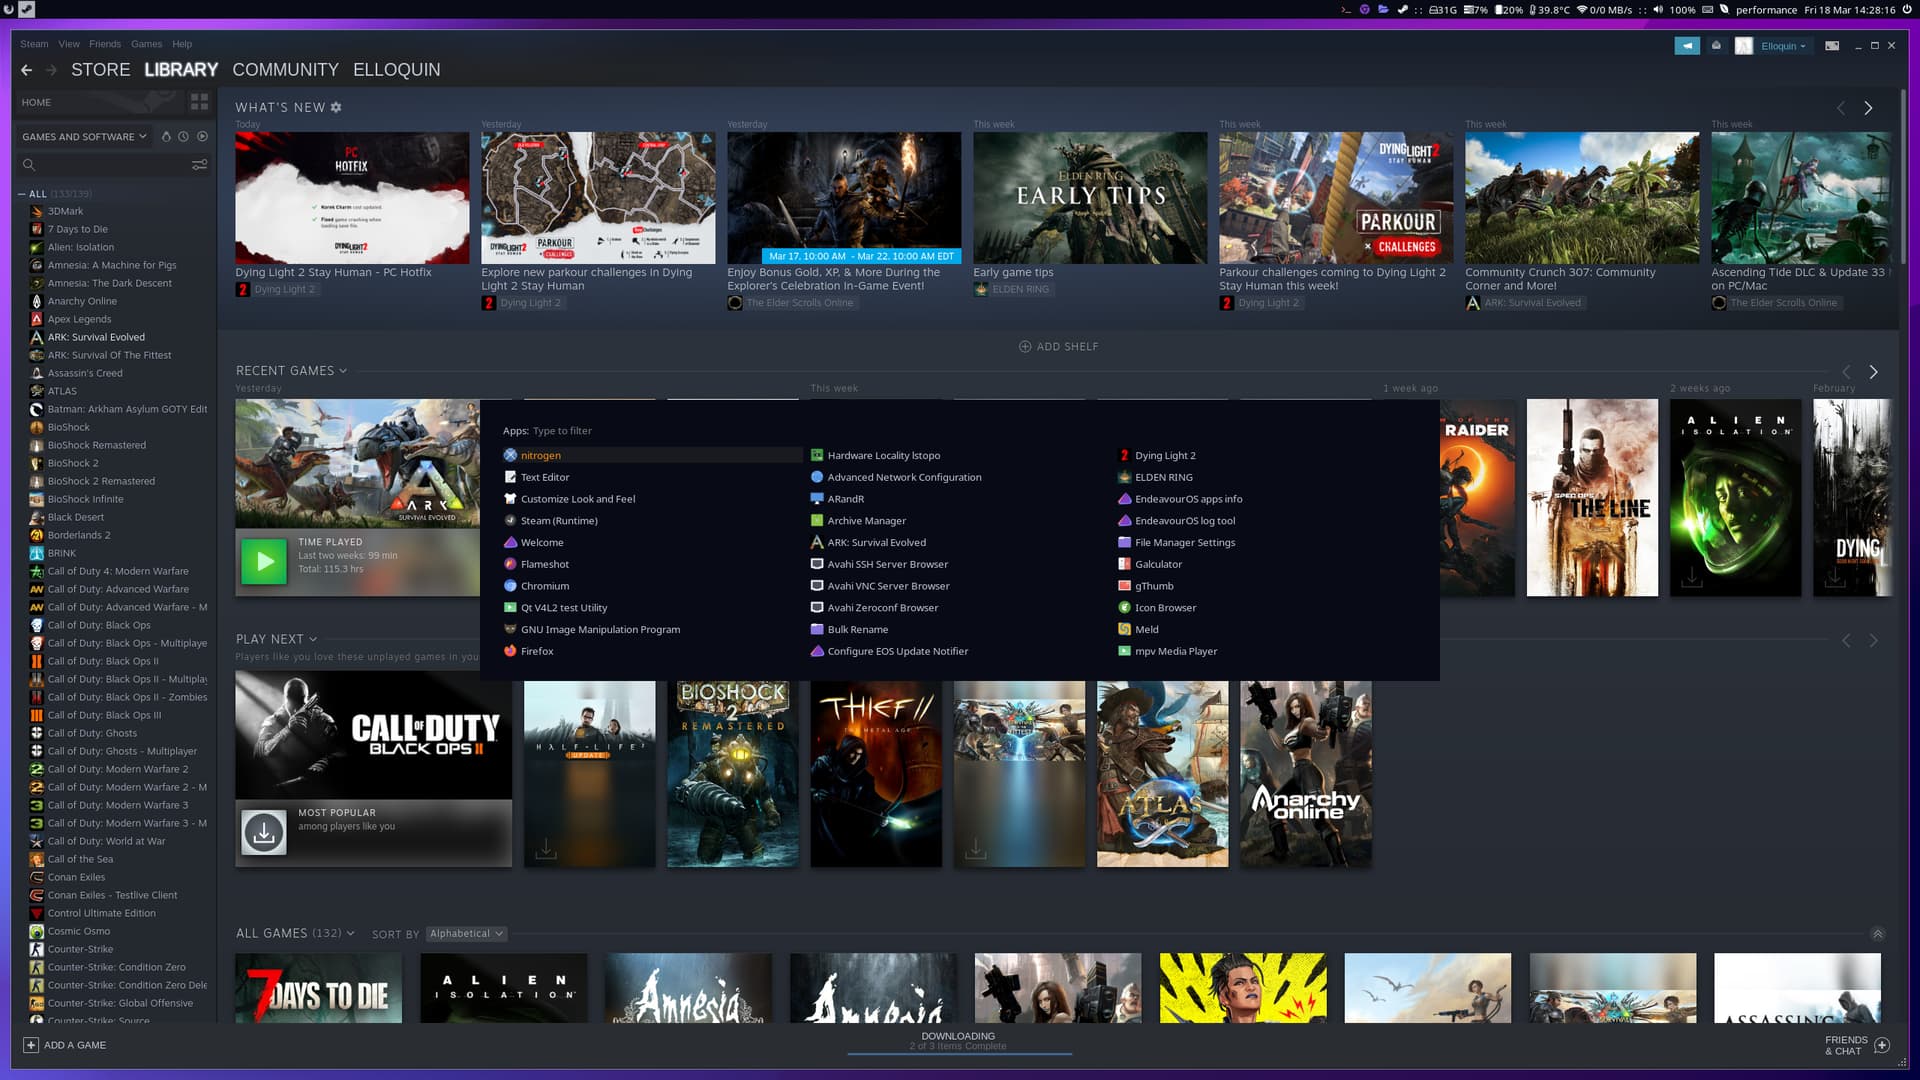Go to the COMMUNITY tab
Image resolution: width=1920 pixels, height=1080 pixels.
coord(286,70)
